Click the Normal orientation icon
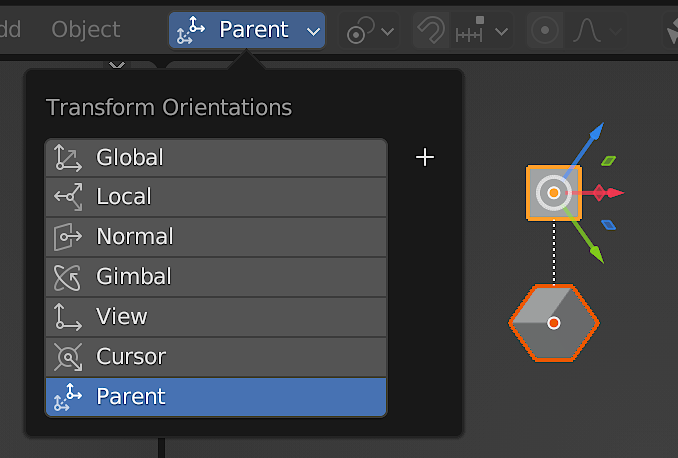This screenshot has height=458, width=678. [x=68, y=237]
